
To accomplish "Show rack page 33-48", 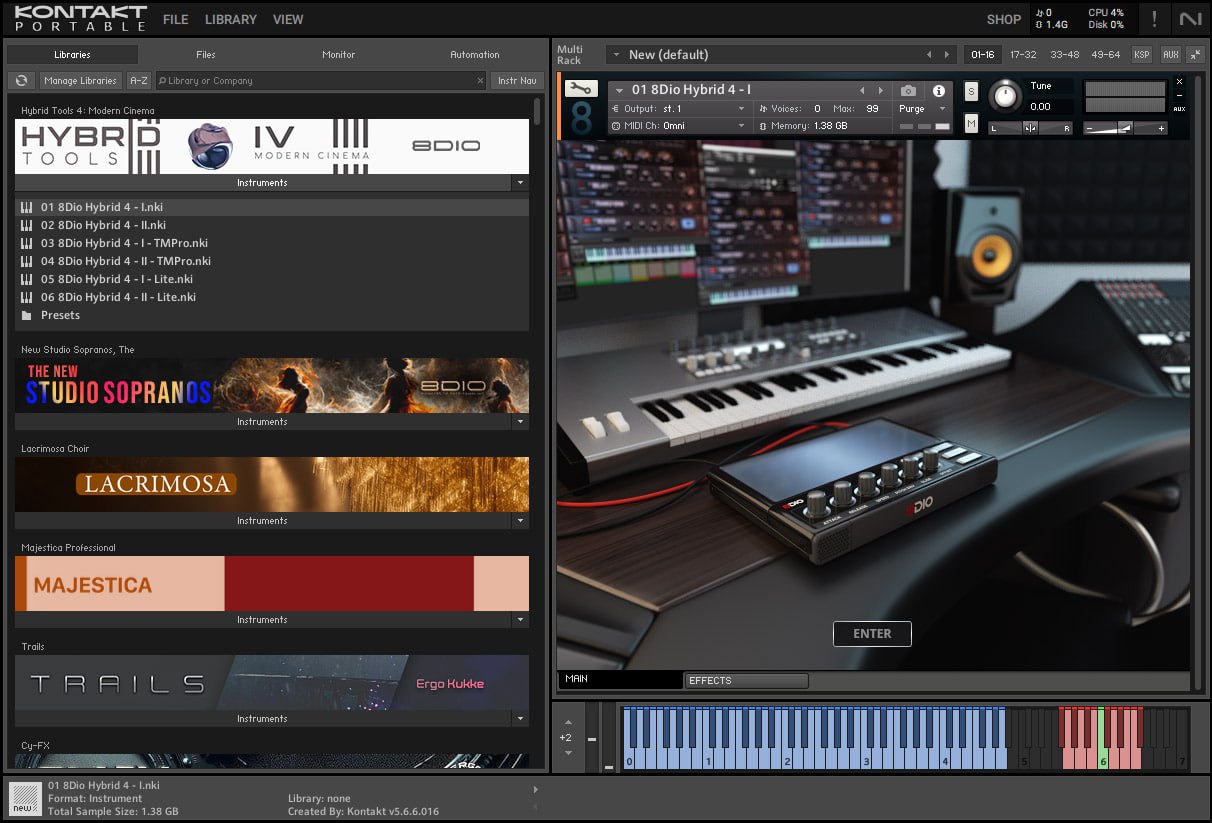I will tap(1065, 55).
